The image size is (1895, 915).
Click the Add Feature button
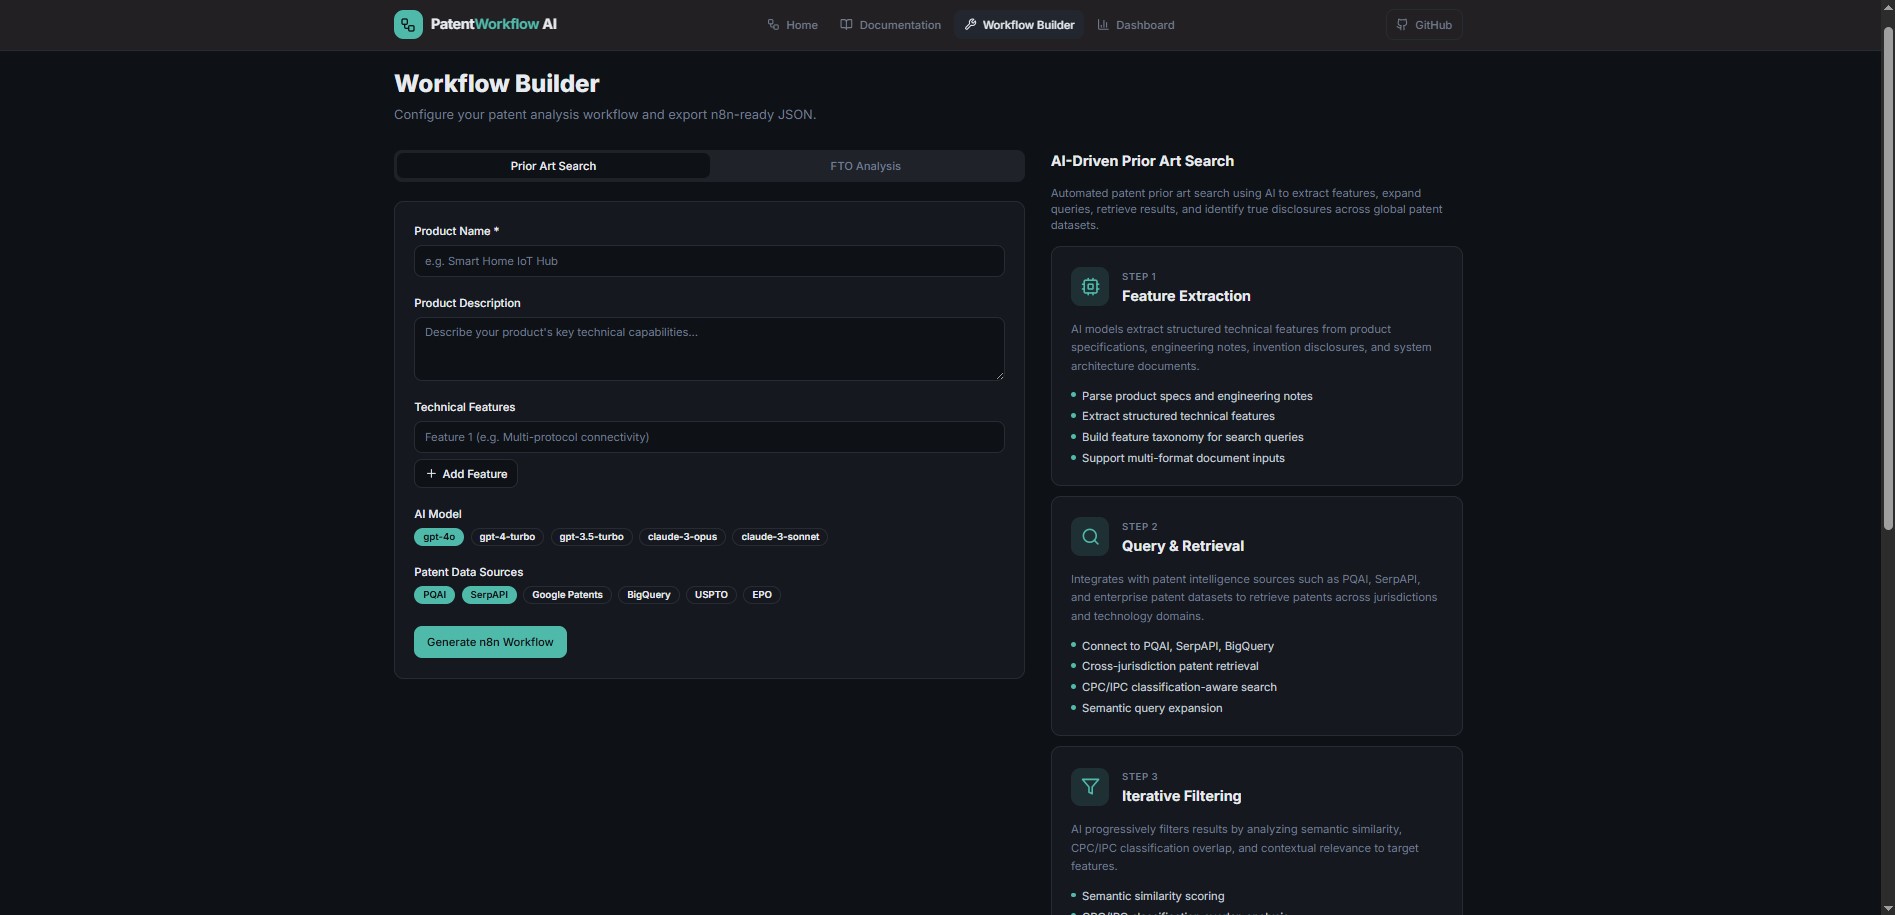pyautogui.click(x=466, y=474)
